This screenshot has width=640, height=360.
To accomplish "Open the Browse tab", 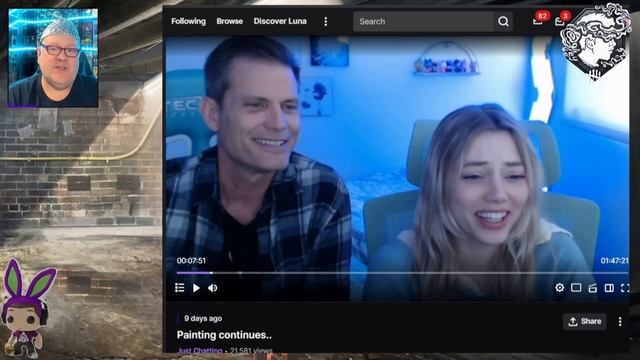I will tap(229, 21).
